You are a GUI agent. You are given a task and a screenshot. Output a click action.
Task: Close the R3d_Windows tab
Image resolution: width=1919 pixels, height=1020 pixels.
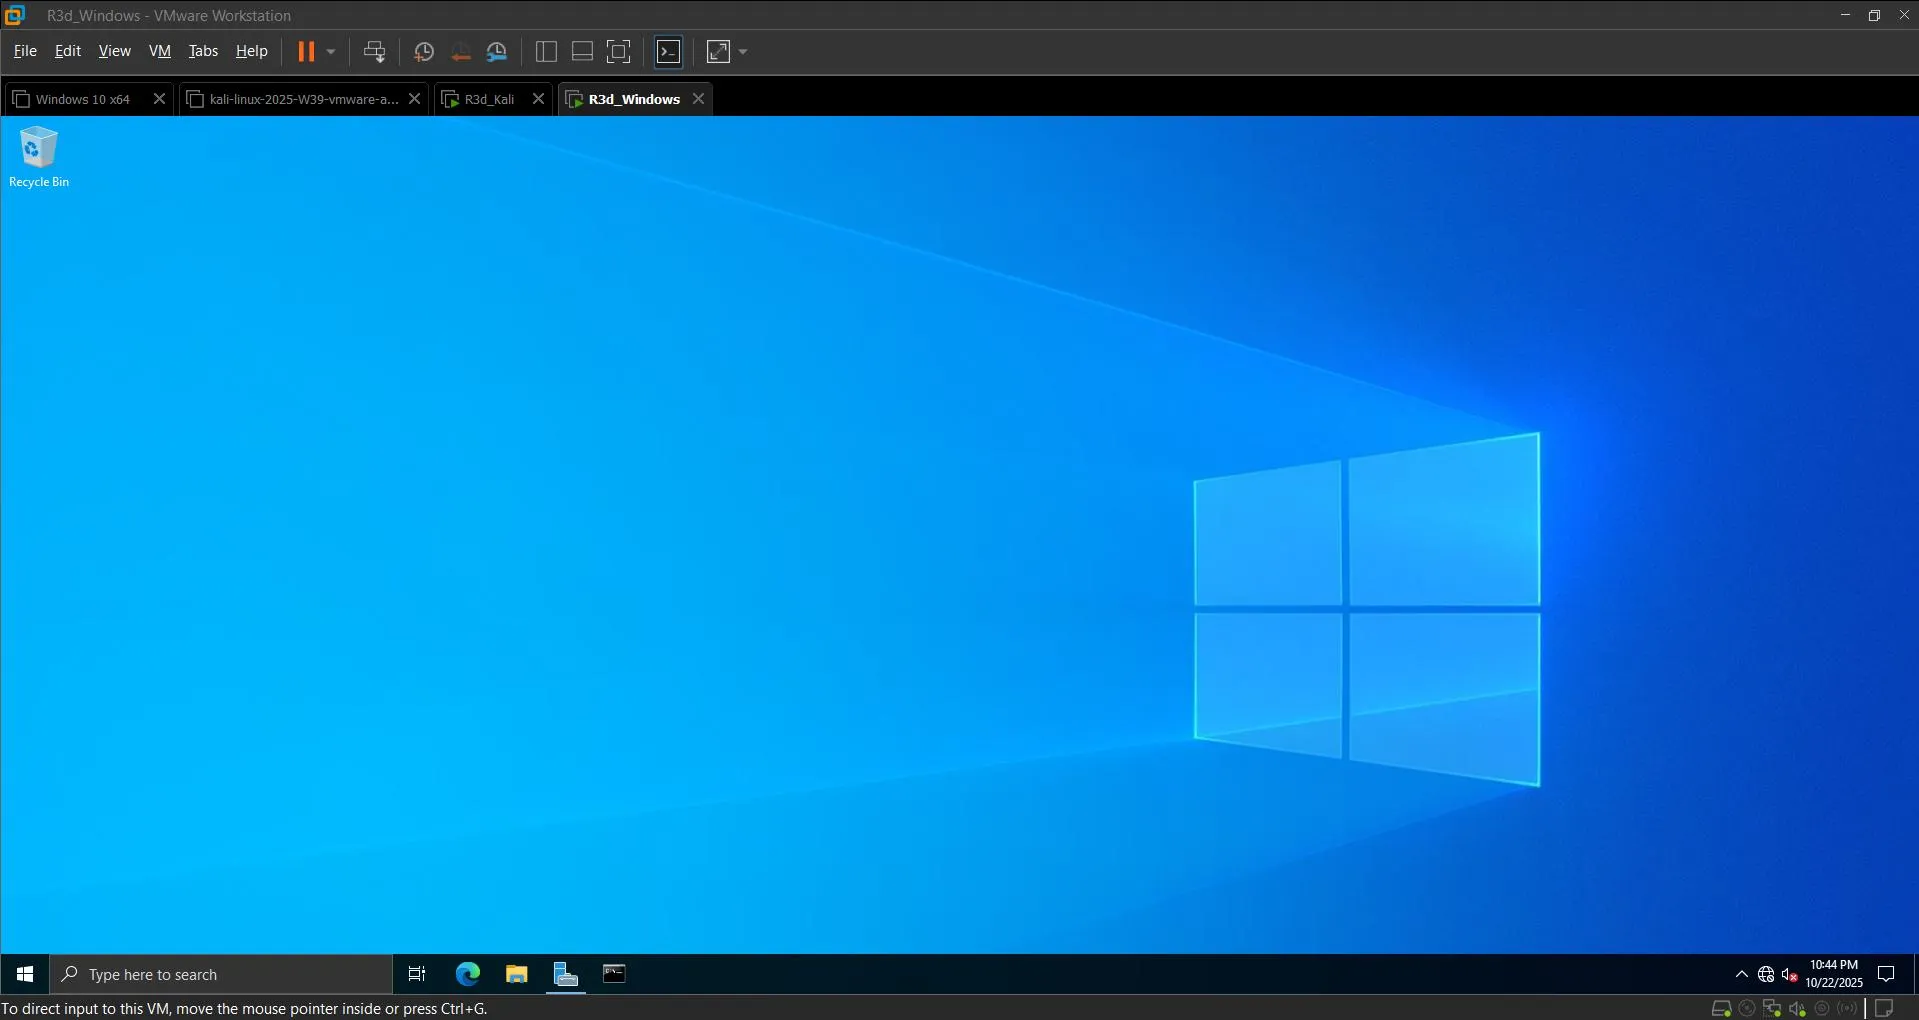coord(699,99)
